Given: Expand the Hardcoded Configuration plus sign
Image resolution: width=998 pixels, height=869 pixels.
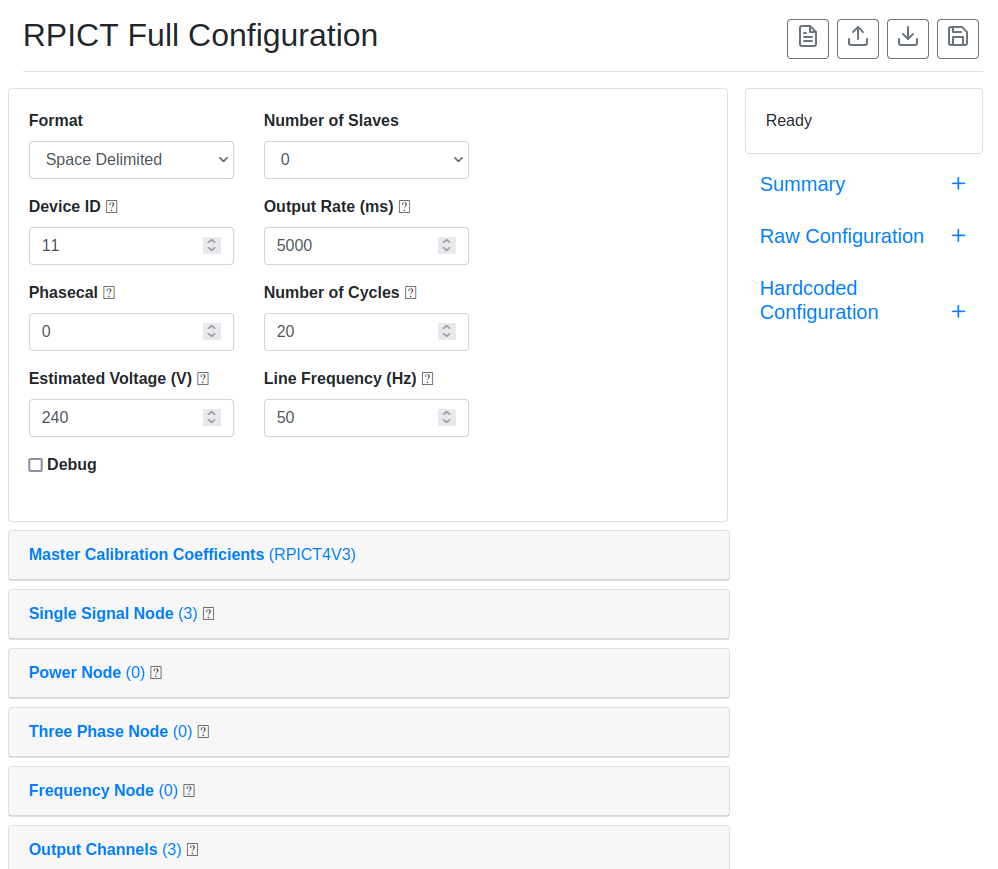Looking at the screenshot, I should 958,312.
